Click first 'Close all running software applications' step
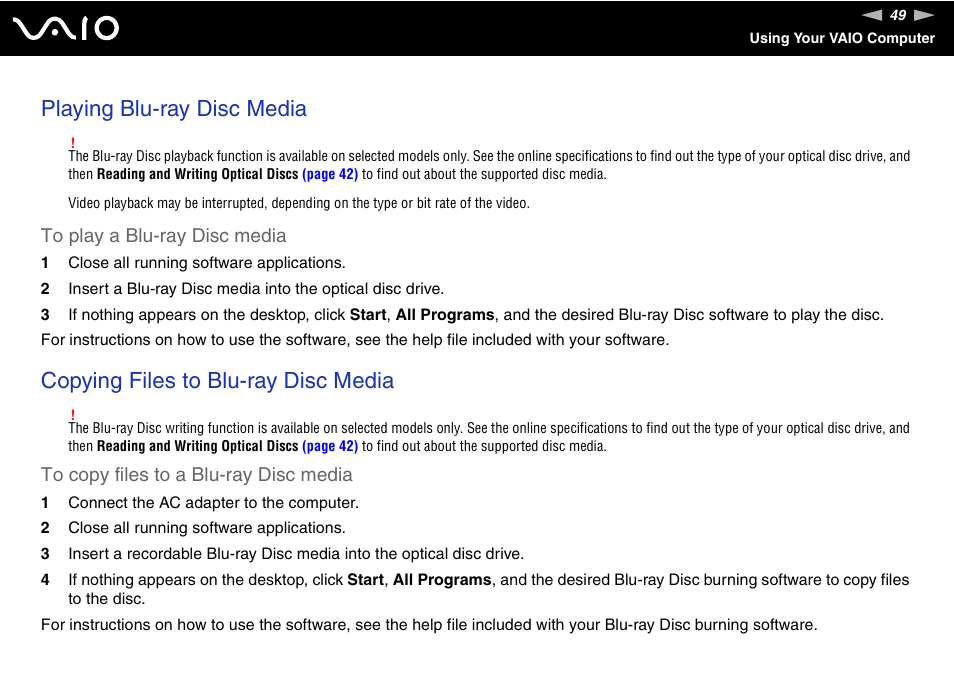This screenshot has width=954, height=674. pos(207,263)
